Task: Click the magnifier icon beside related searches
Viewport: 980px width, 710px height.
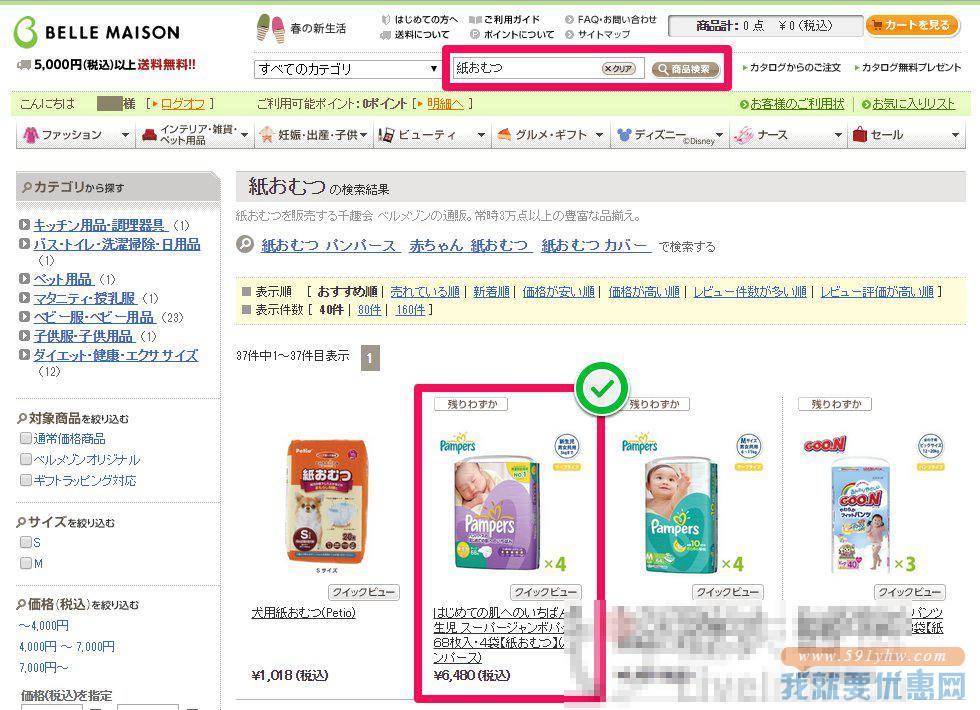Action: pyautogui.click(x=245, y=244)
